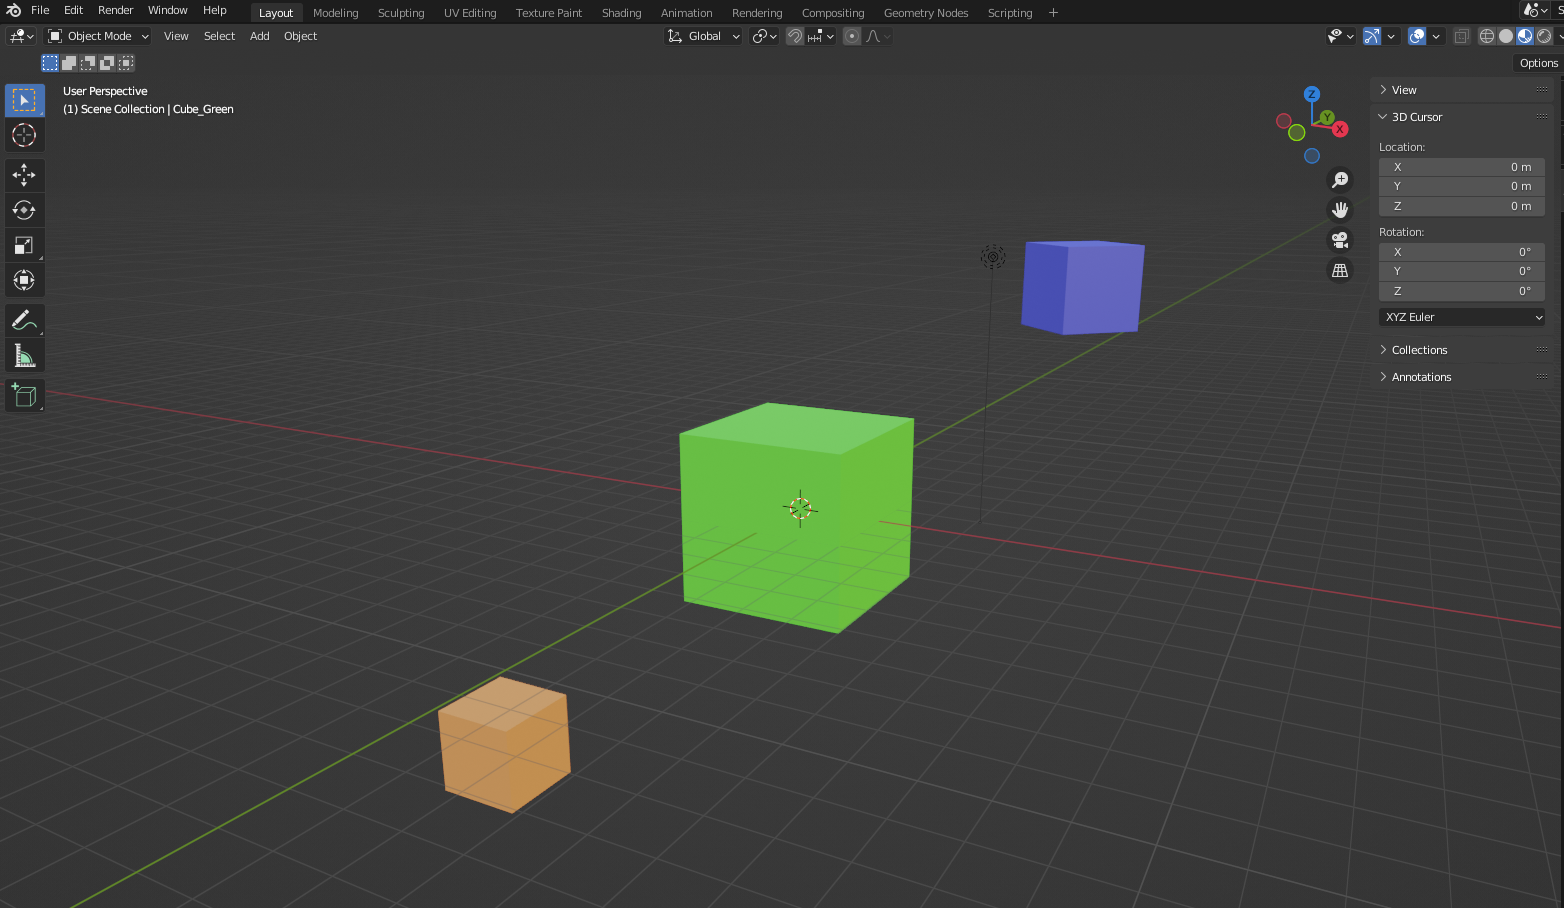Switch to the Geometry Nodes workspace tab

(x=926, y=13)
